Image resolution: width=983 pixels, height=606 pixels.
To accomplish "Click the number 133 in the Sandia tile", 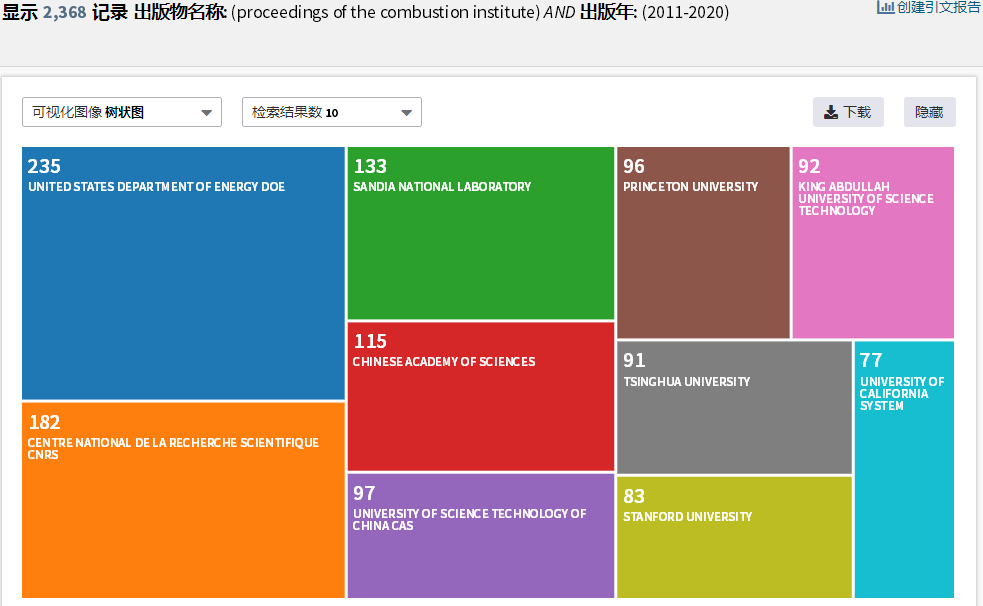I will point(371,166).
